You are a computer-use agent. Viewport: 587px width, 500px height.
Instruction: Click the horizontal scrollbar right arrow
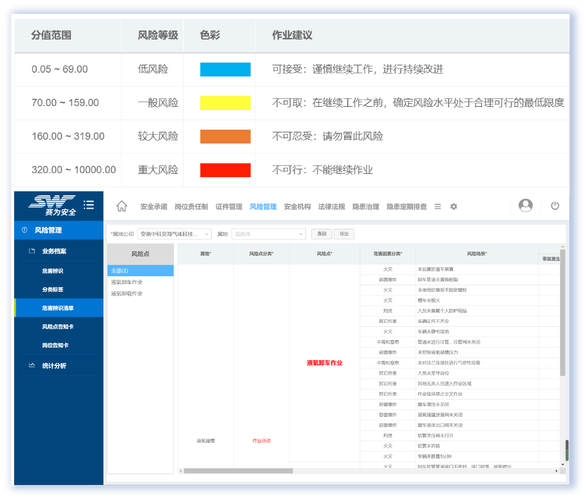point(556,471)
